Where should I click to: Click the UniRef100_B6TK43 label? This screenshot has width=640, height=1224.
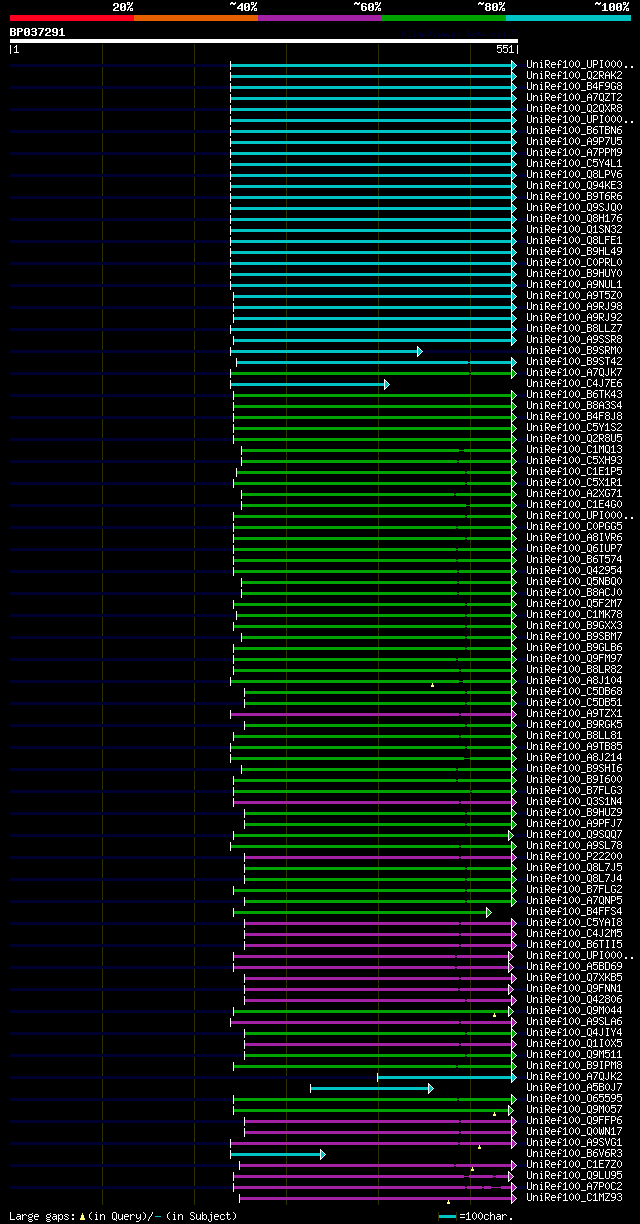(574, 394)
